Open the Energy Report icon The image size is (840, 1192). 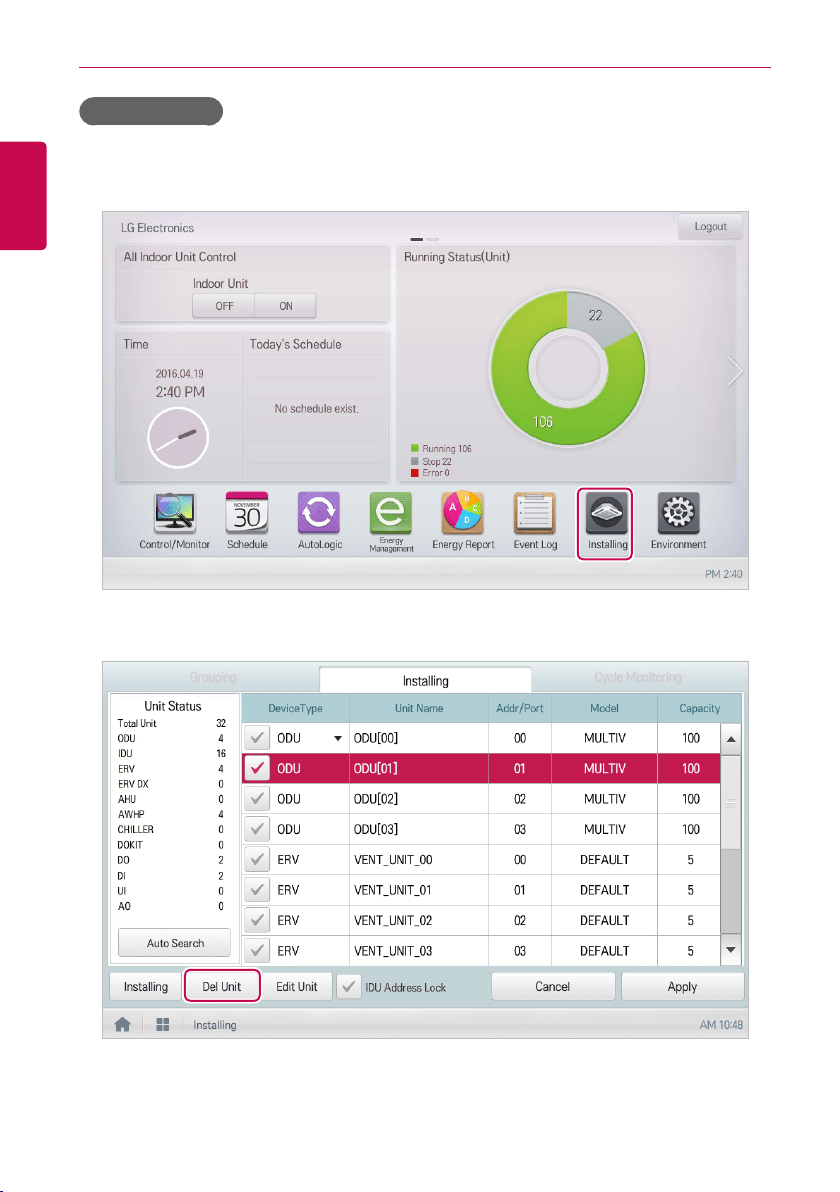(x=463, y=514)
